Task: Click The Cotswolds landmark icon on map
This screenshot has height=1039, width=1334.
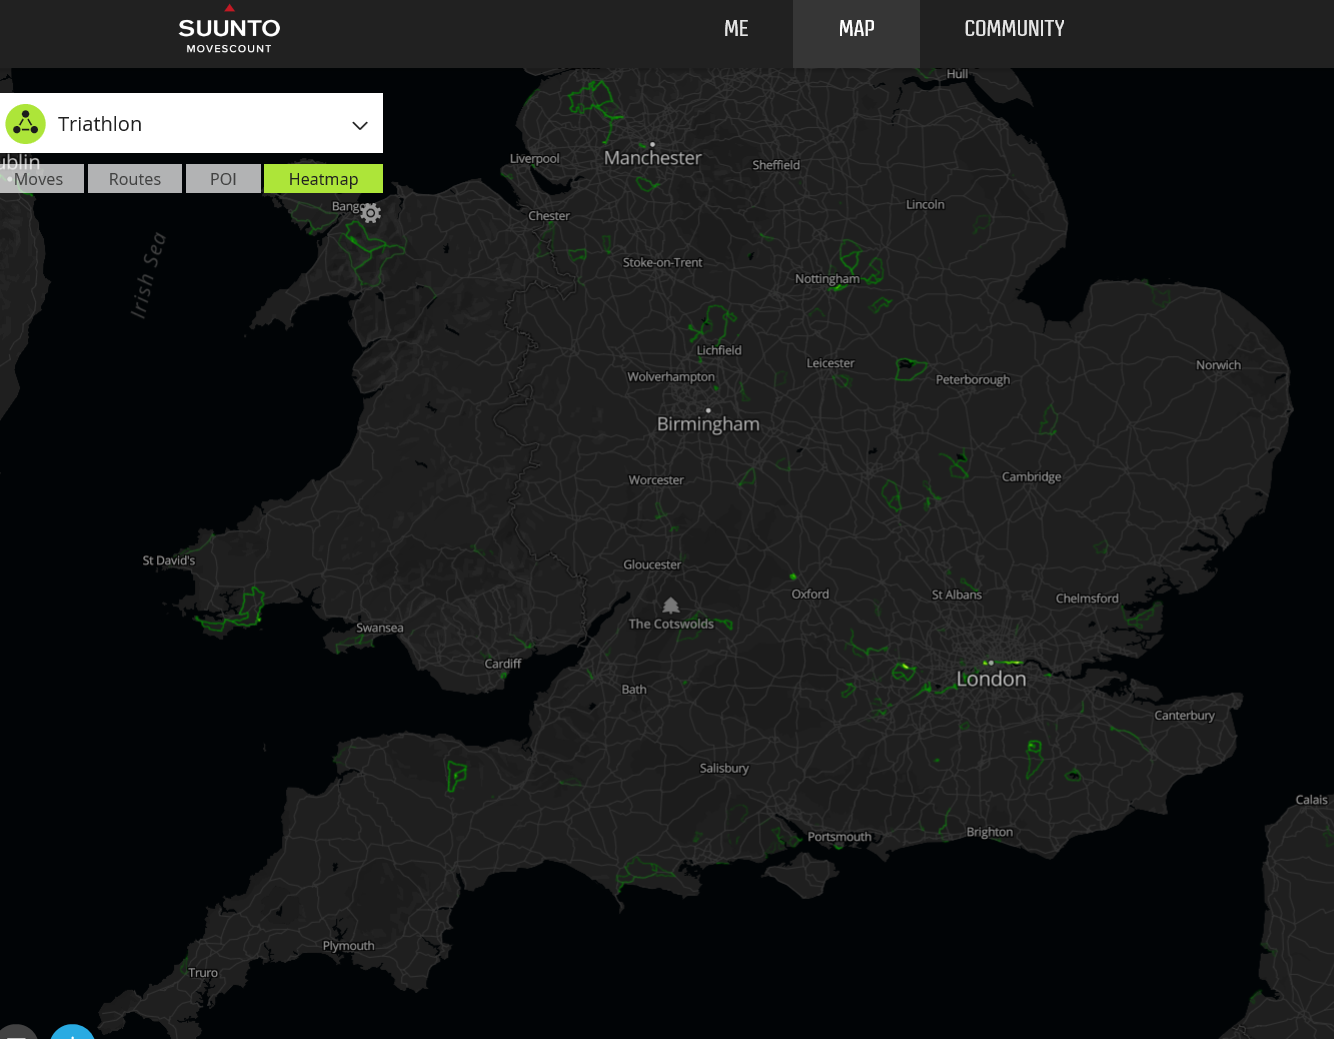Action: pyautogui.click(x=671, y=606)
